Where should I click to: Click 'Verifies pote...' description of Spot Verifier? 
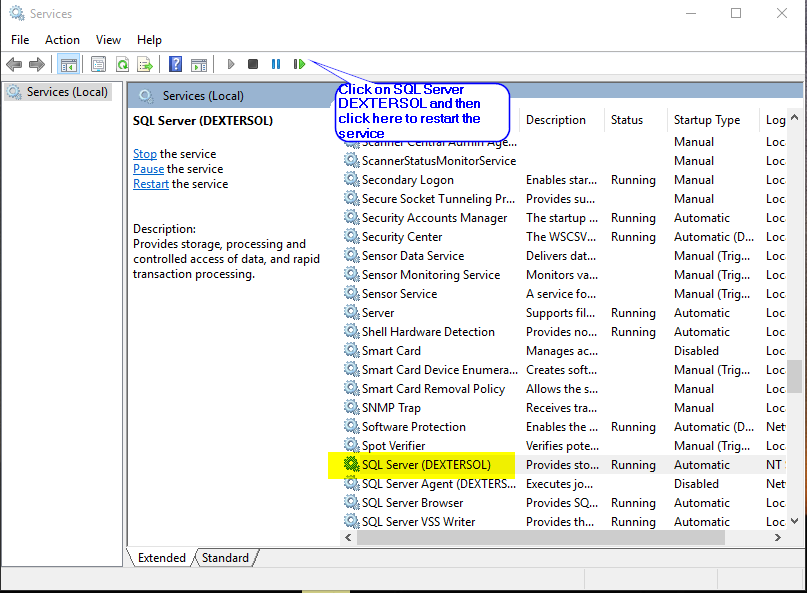[562, 446]
